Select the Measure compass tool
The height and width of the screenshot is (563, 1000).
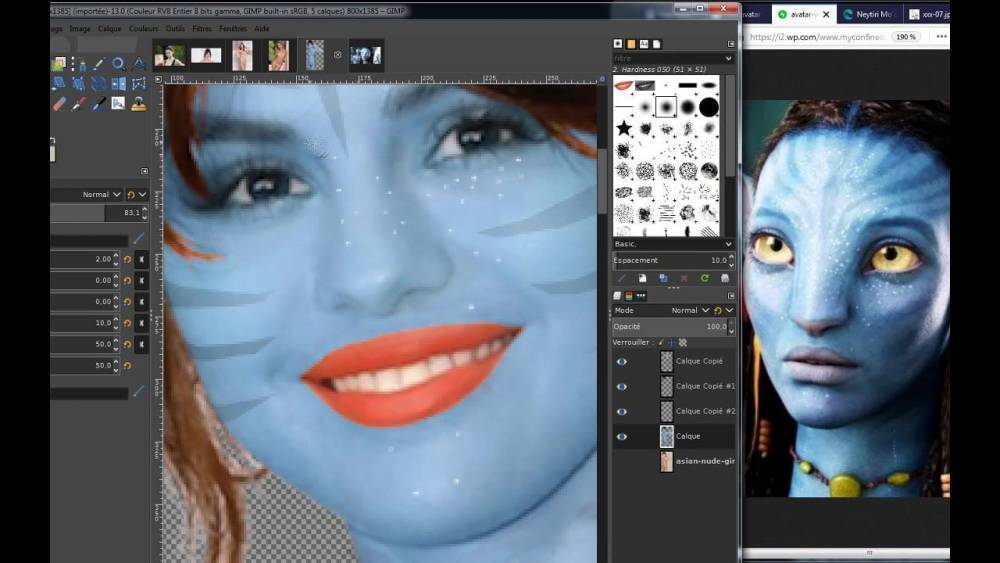[138, 62]
